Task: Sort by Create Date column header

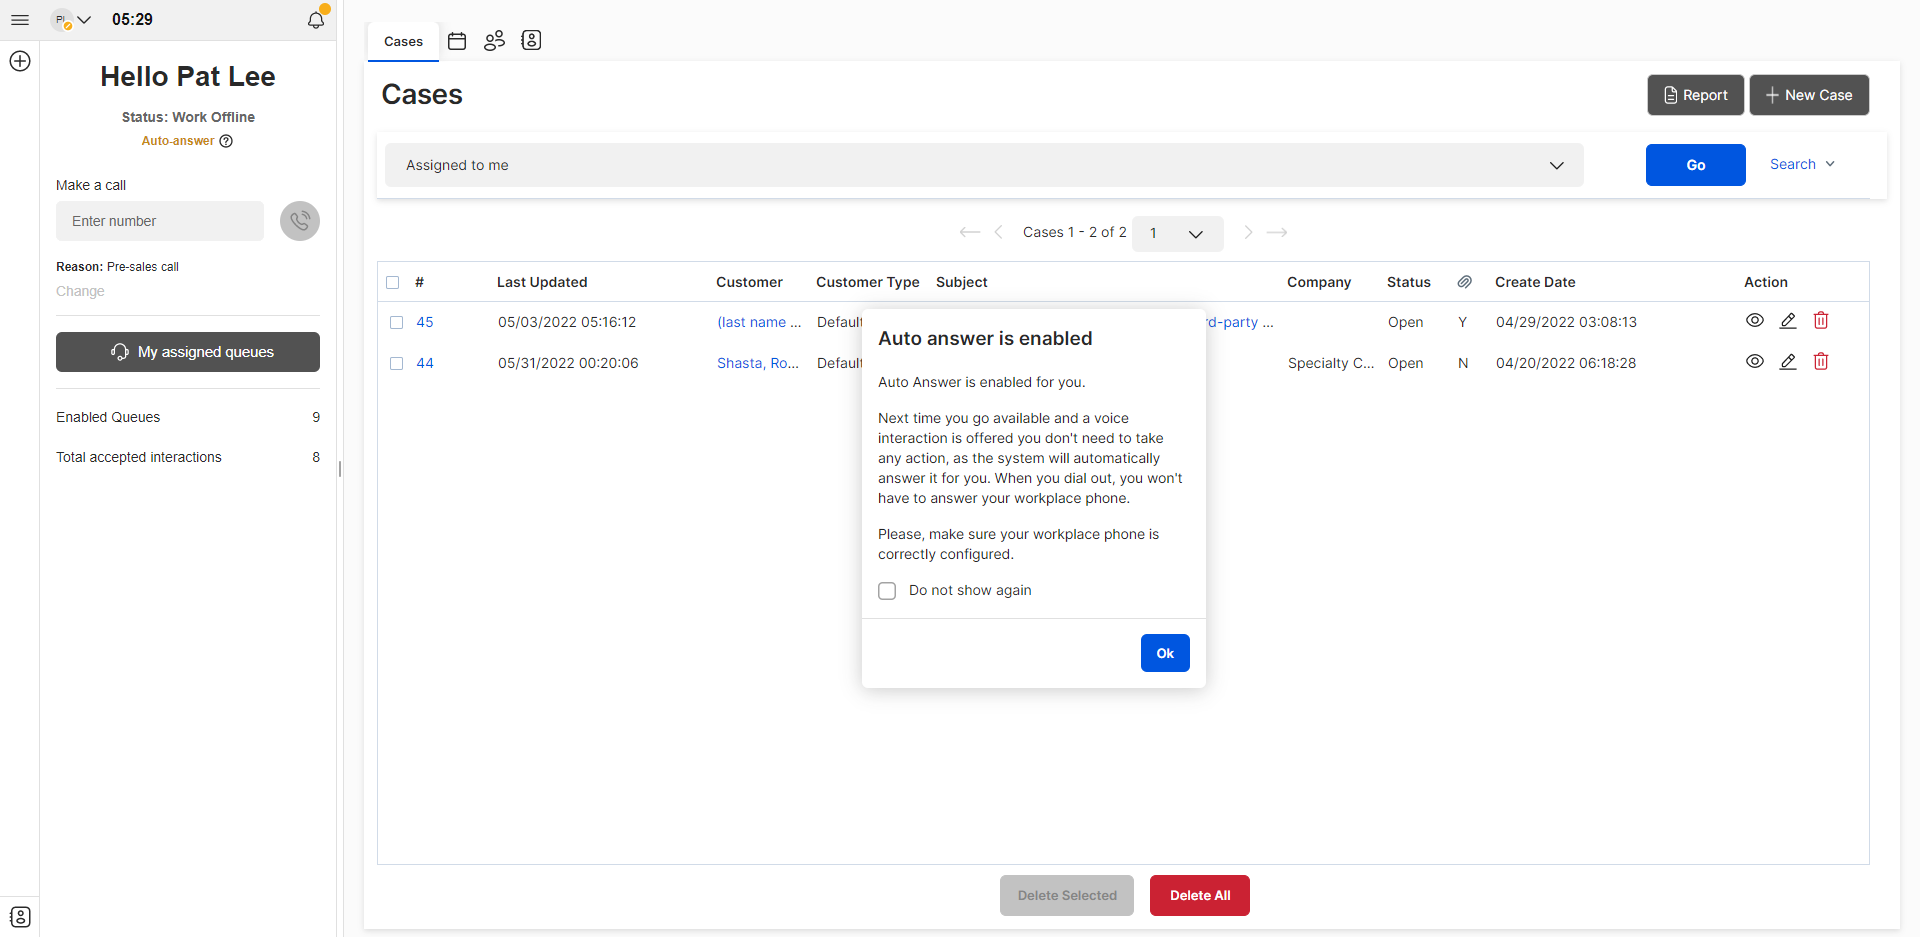Action: (1535, 282)
